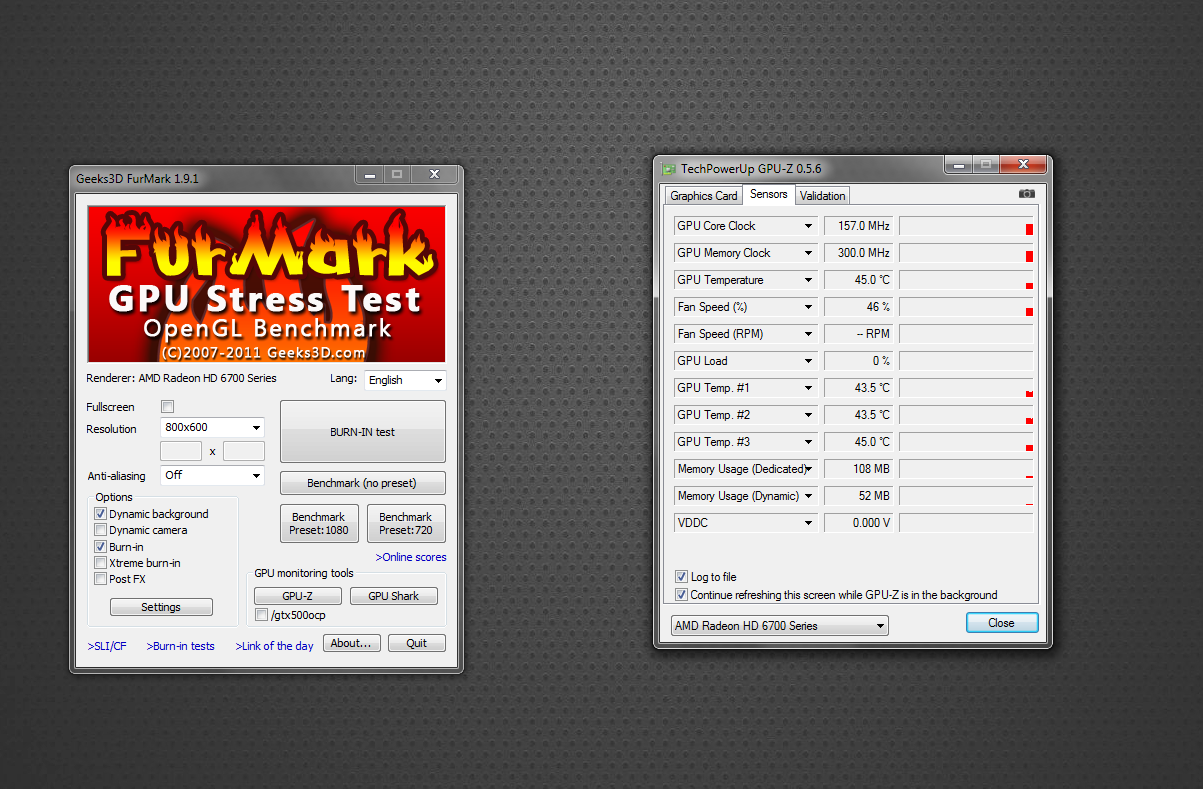Uncheck Dynamic background option
The width and height of the screenshot is (1203, 789).
(100, 514)
